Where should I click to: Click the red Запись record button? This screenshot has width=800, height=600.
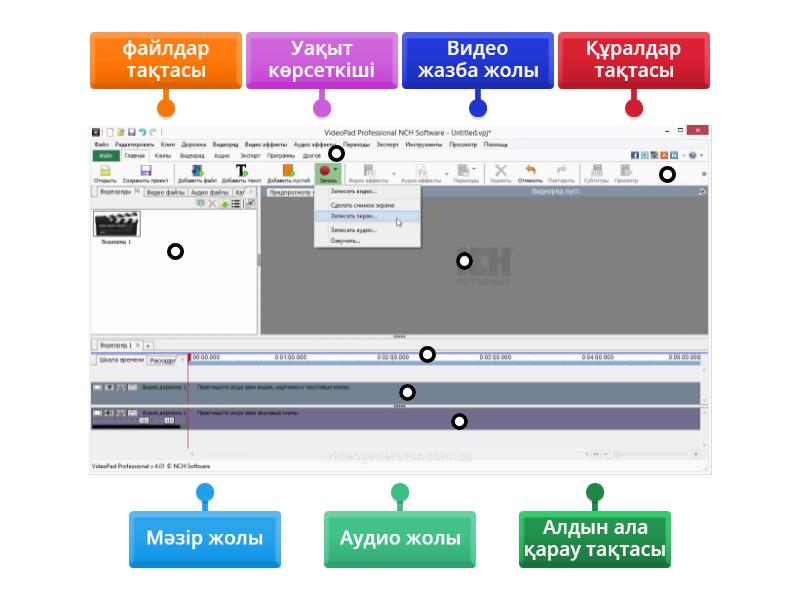(x=324, y=171)
